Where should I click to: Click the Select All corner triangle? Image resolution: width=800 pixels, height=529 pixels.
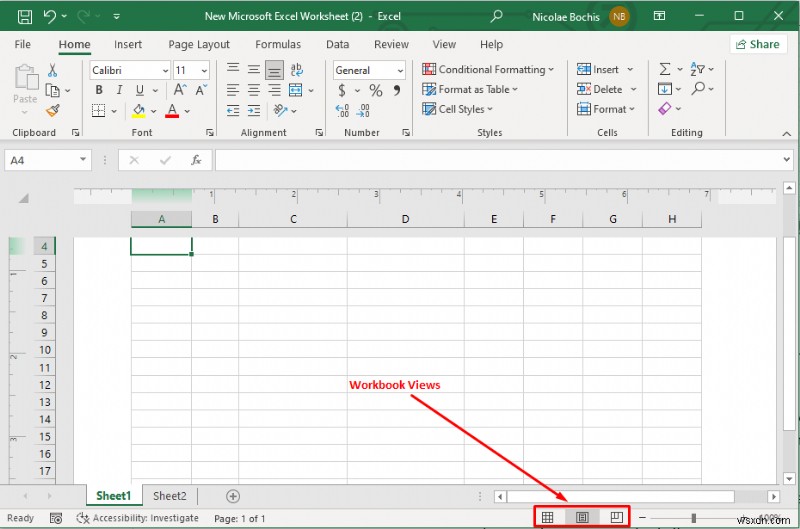[23, 198]
